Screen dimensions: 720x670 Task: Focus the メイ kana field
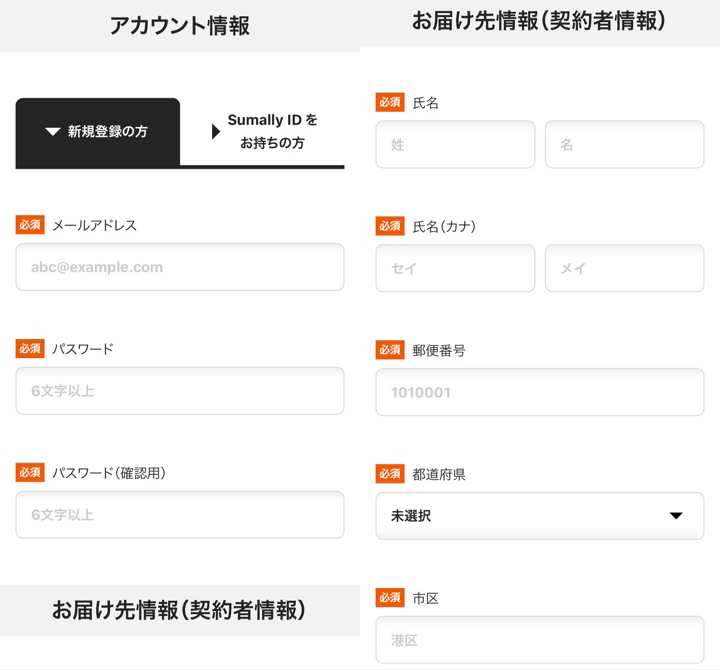[x=624, y=268]
